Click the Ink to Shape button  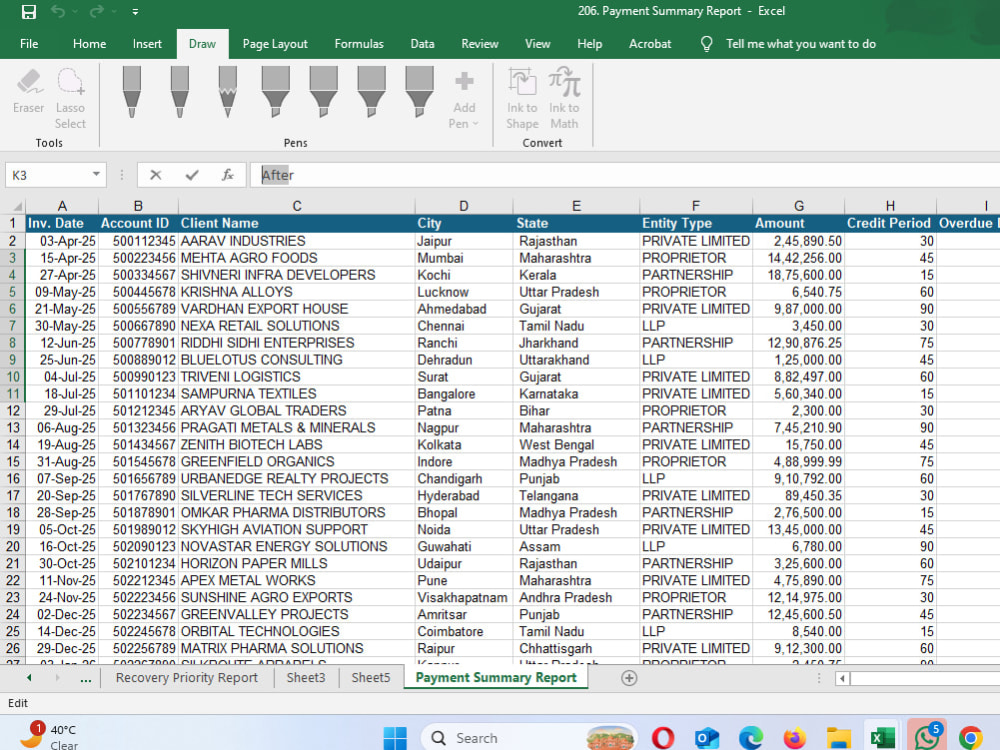[522, 98]
